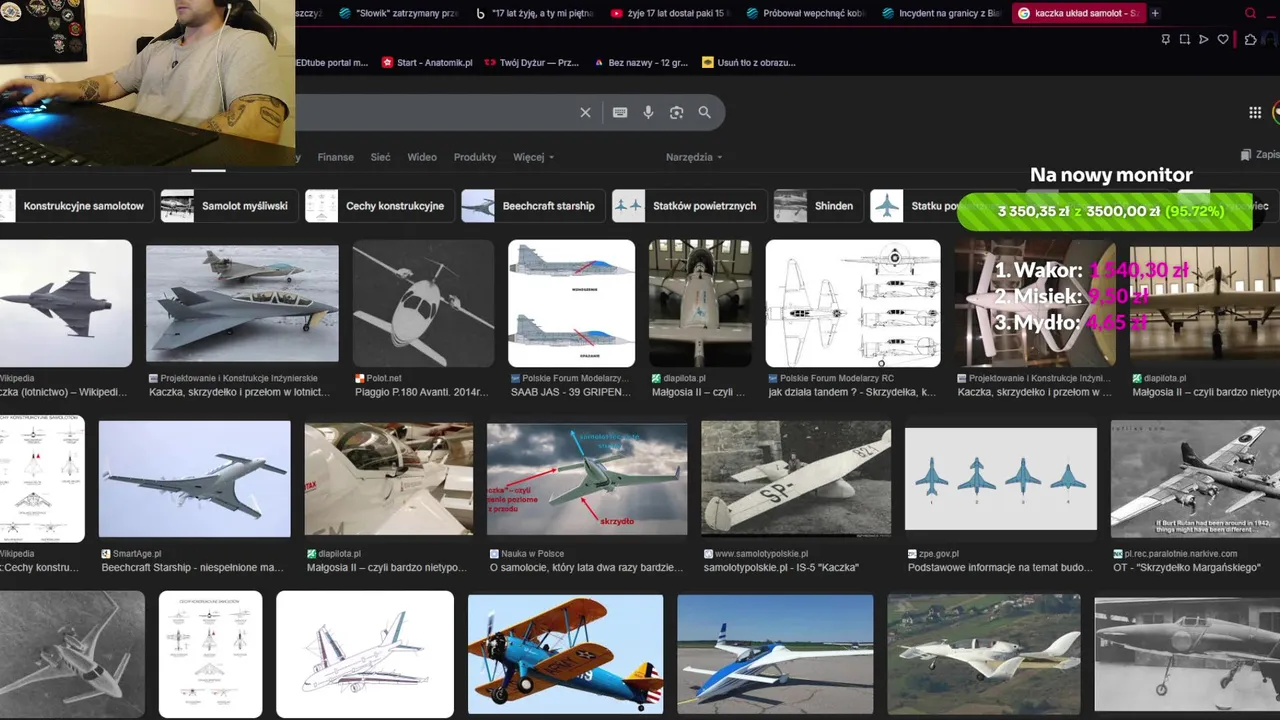Click the "Polot.net" source label
Viewport: 1280px width, 720px height.
[x=384, y=378]
